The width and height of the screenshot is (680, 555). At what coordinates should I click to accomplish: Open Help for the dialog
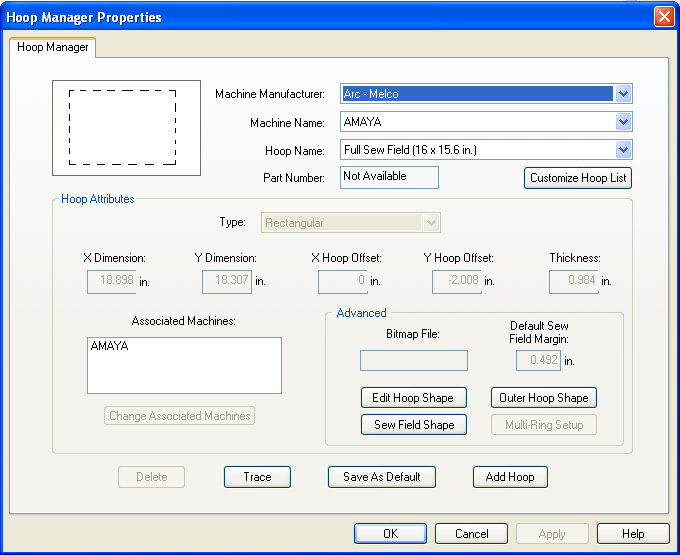pos(633,533)
